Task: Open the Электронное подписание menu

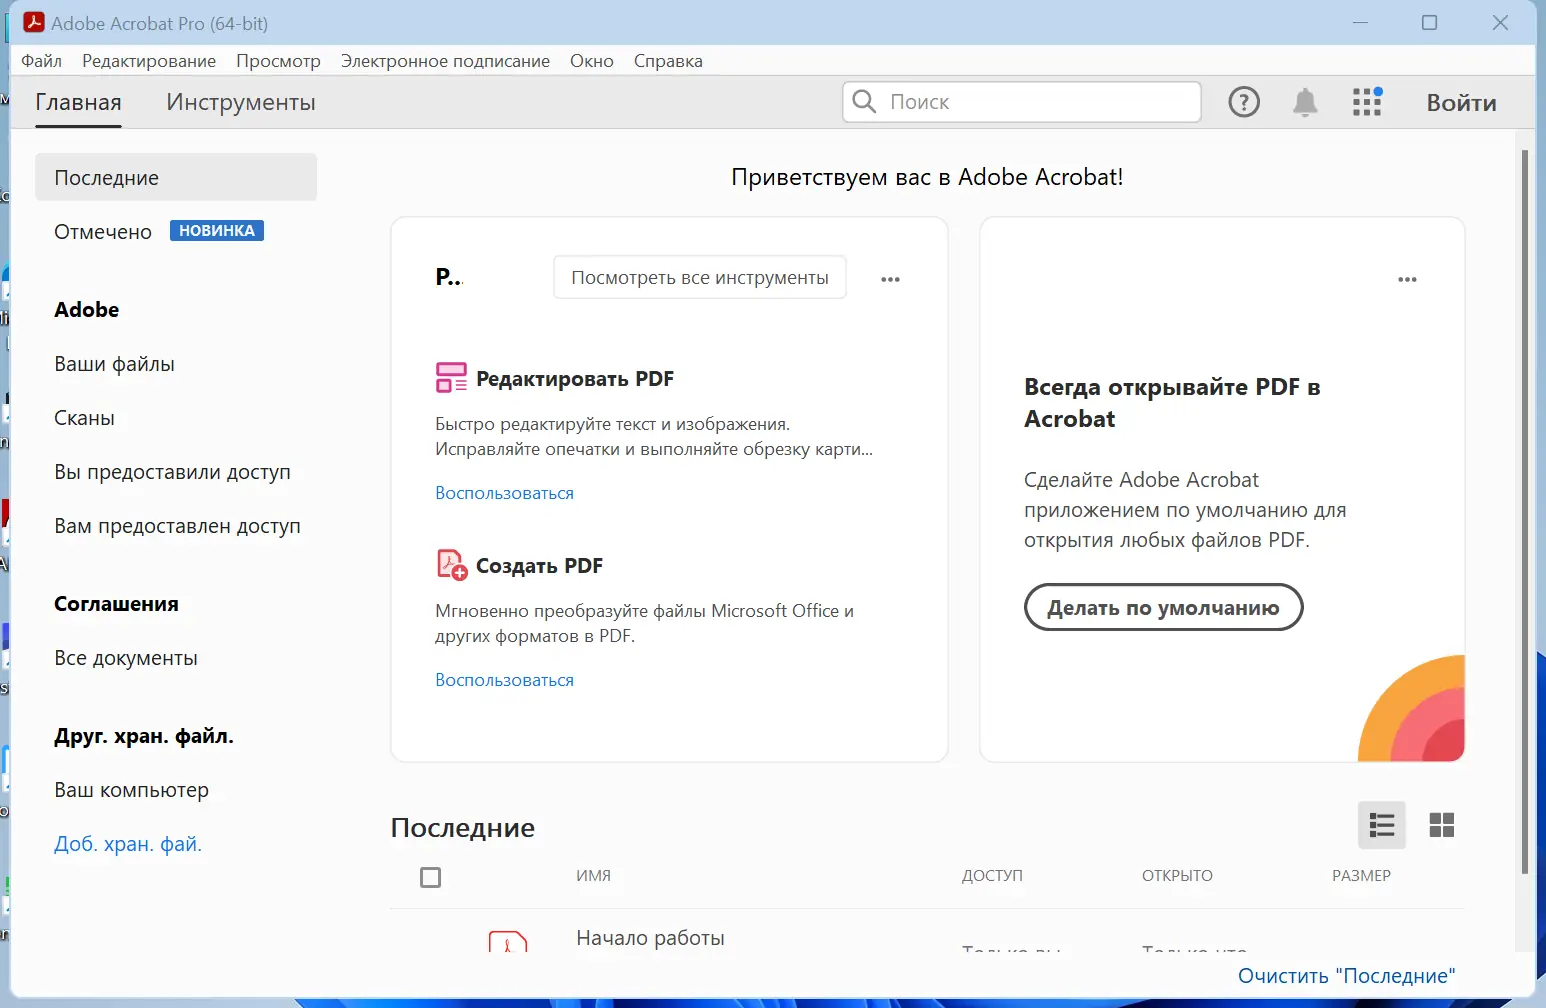Action: (x=445, y=61)
